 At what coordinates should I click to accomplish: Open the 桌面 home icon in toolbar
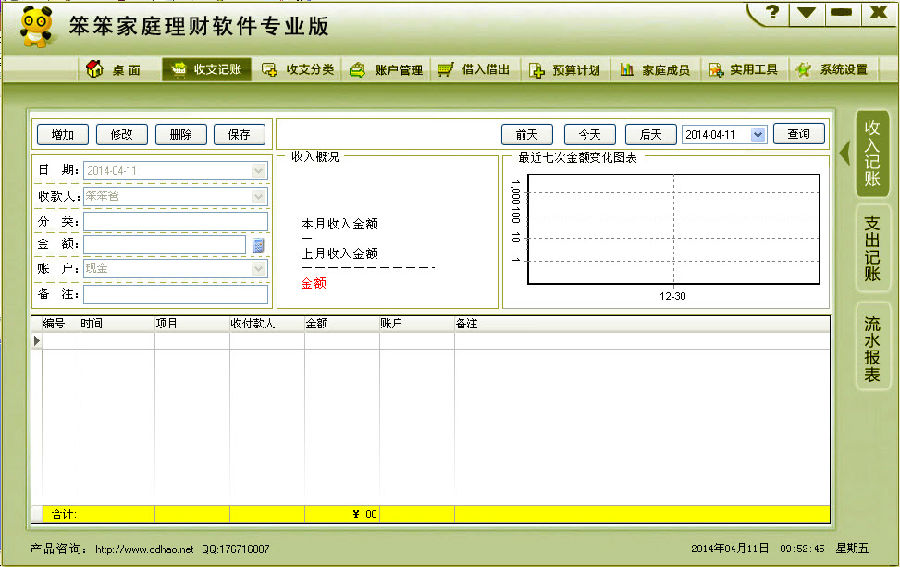coord(96,70)
